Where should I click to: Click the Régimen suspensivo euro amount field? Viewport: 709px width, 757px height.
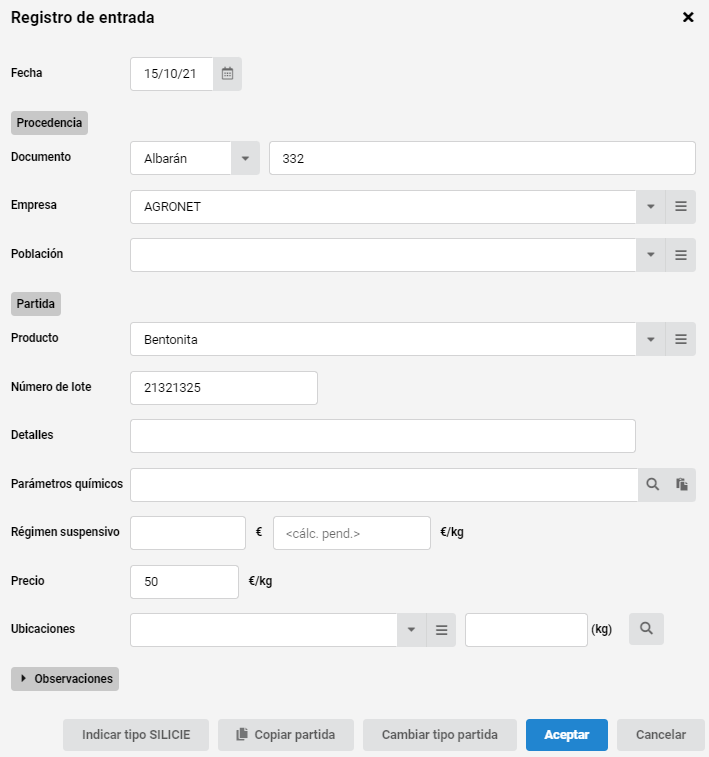click(188, 533)
